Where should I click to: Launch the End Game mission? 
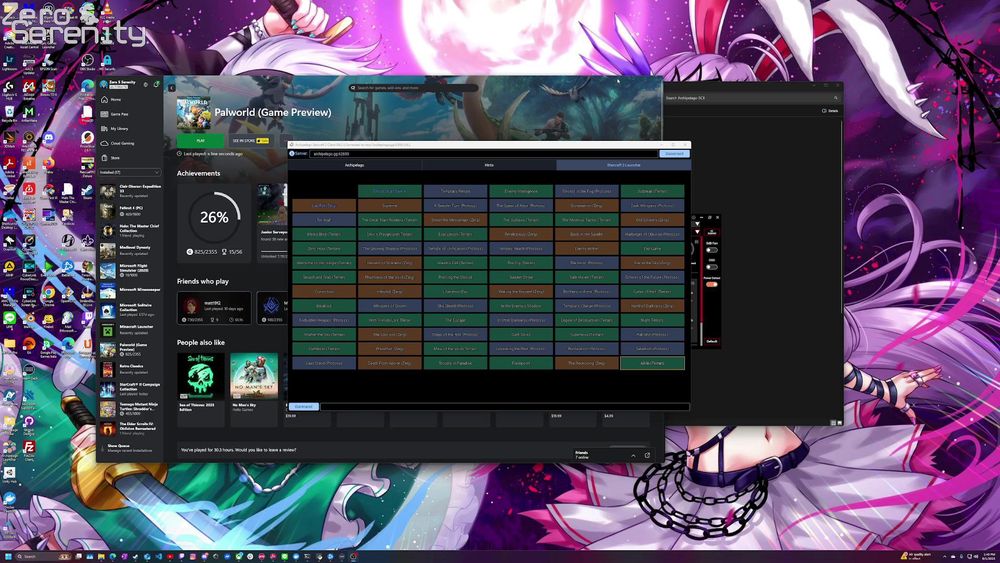[652, 248]
